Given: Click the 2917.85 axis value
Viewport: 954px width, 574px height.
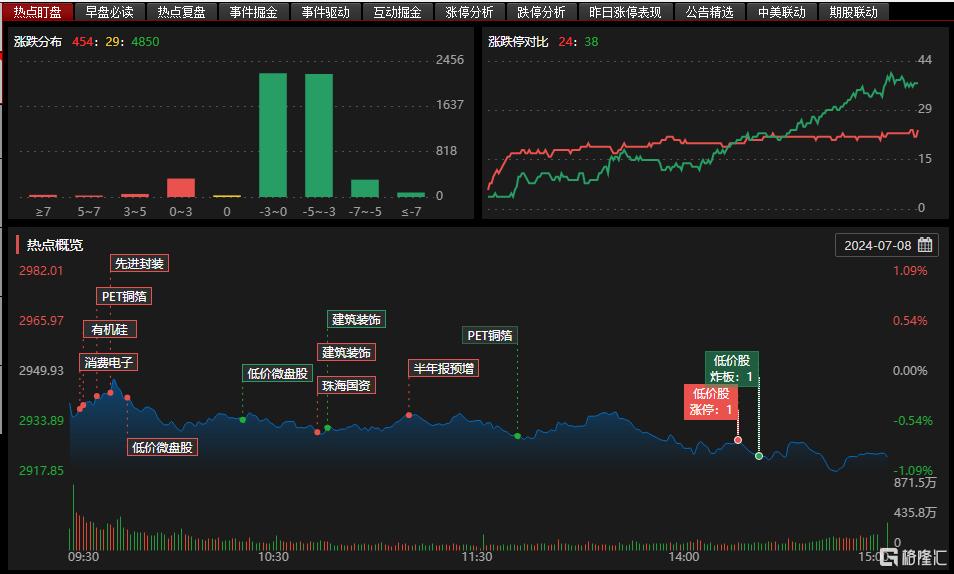Looking at the screenshot, I should click(41, 470).
